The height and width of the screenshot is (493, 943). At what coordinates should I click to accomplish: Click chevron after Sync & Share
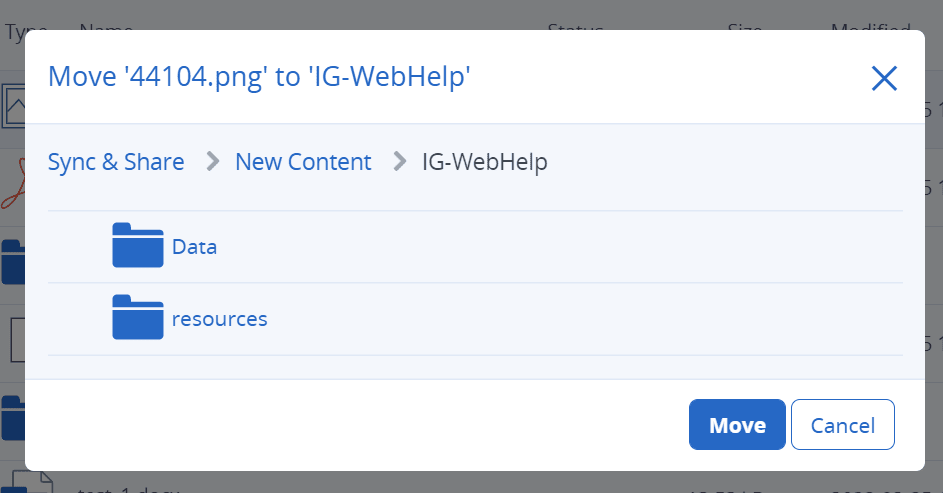212,162
